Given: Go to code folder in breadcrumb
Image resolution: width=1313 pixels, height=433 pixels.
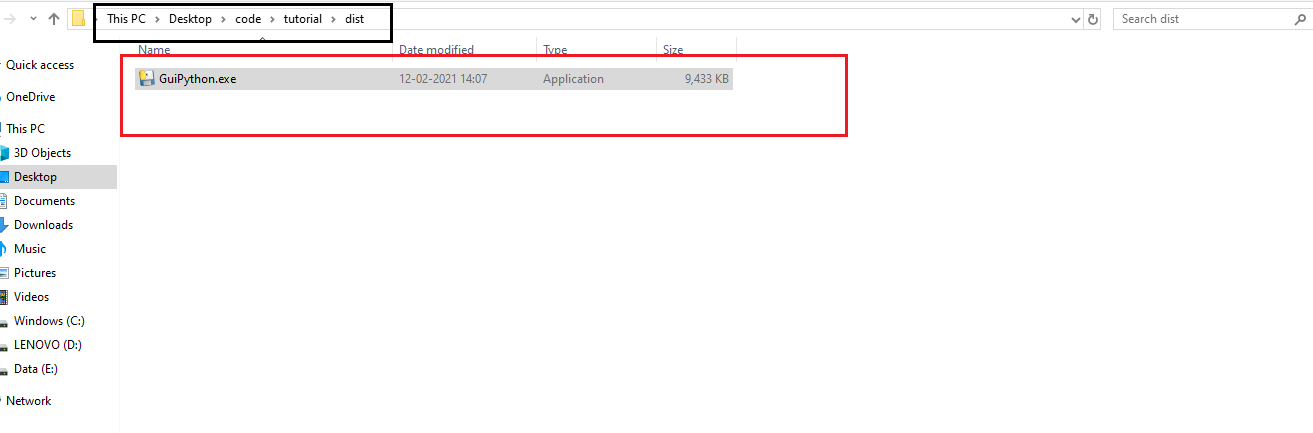Looking at the screenshot, I should click(x=247, y=19).
